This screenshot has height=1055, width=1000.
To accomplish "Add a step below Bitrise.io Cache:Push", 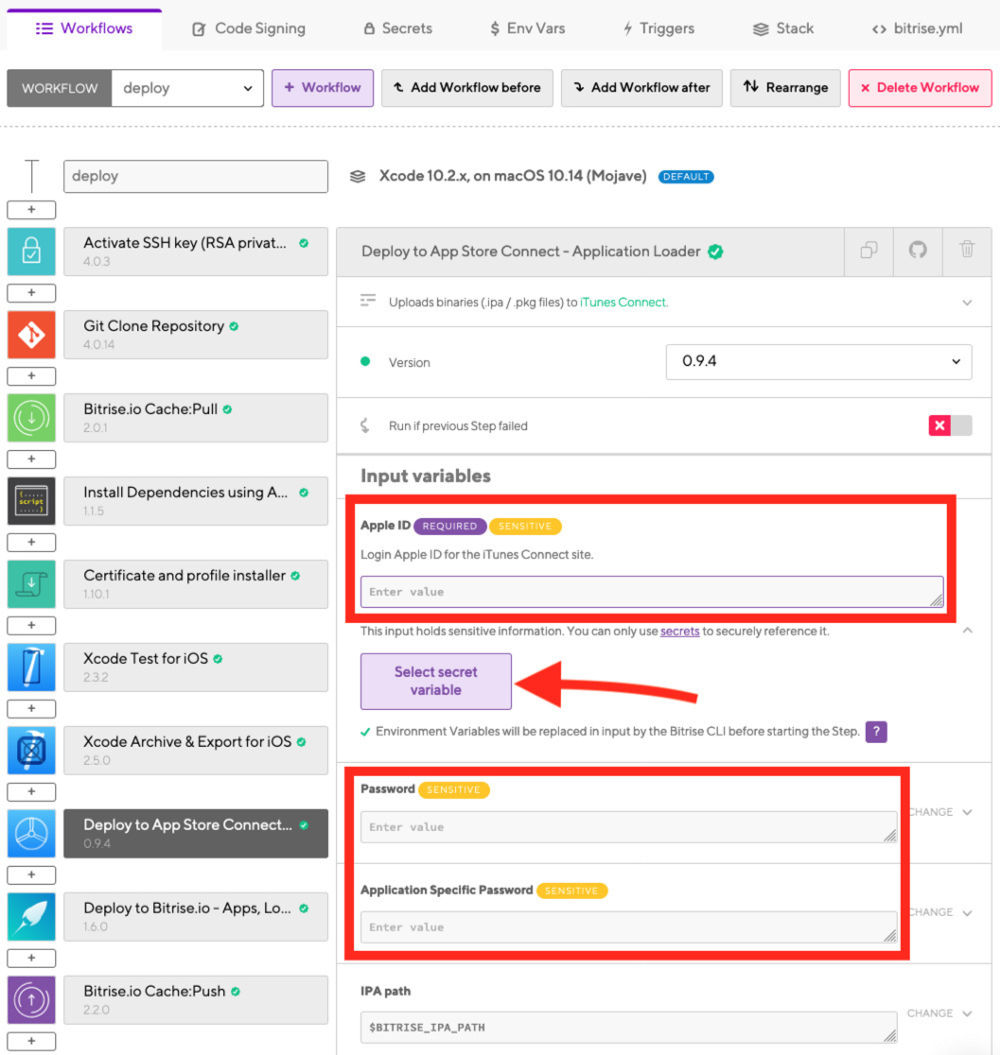I will [x=31, y=1042].
